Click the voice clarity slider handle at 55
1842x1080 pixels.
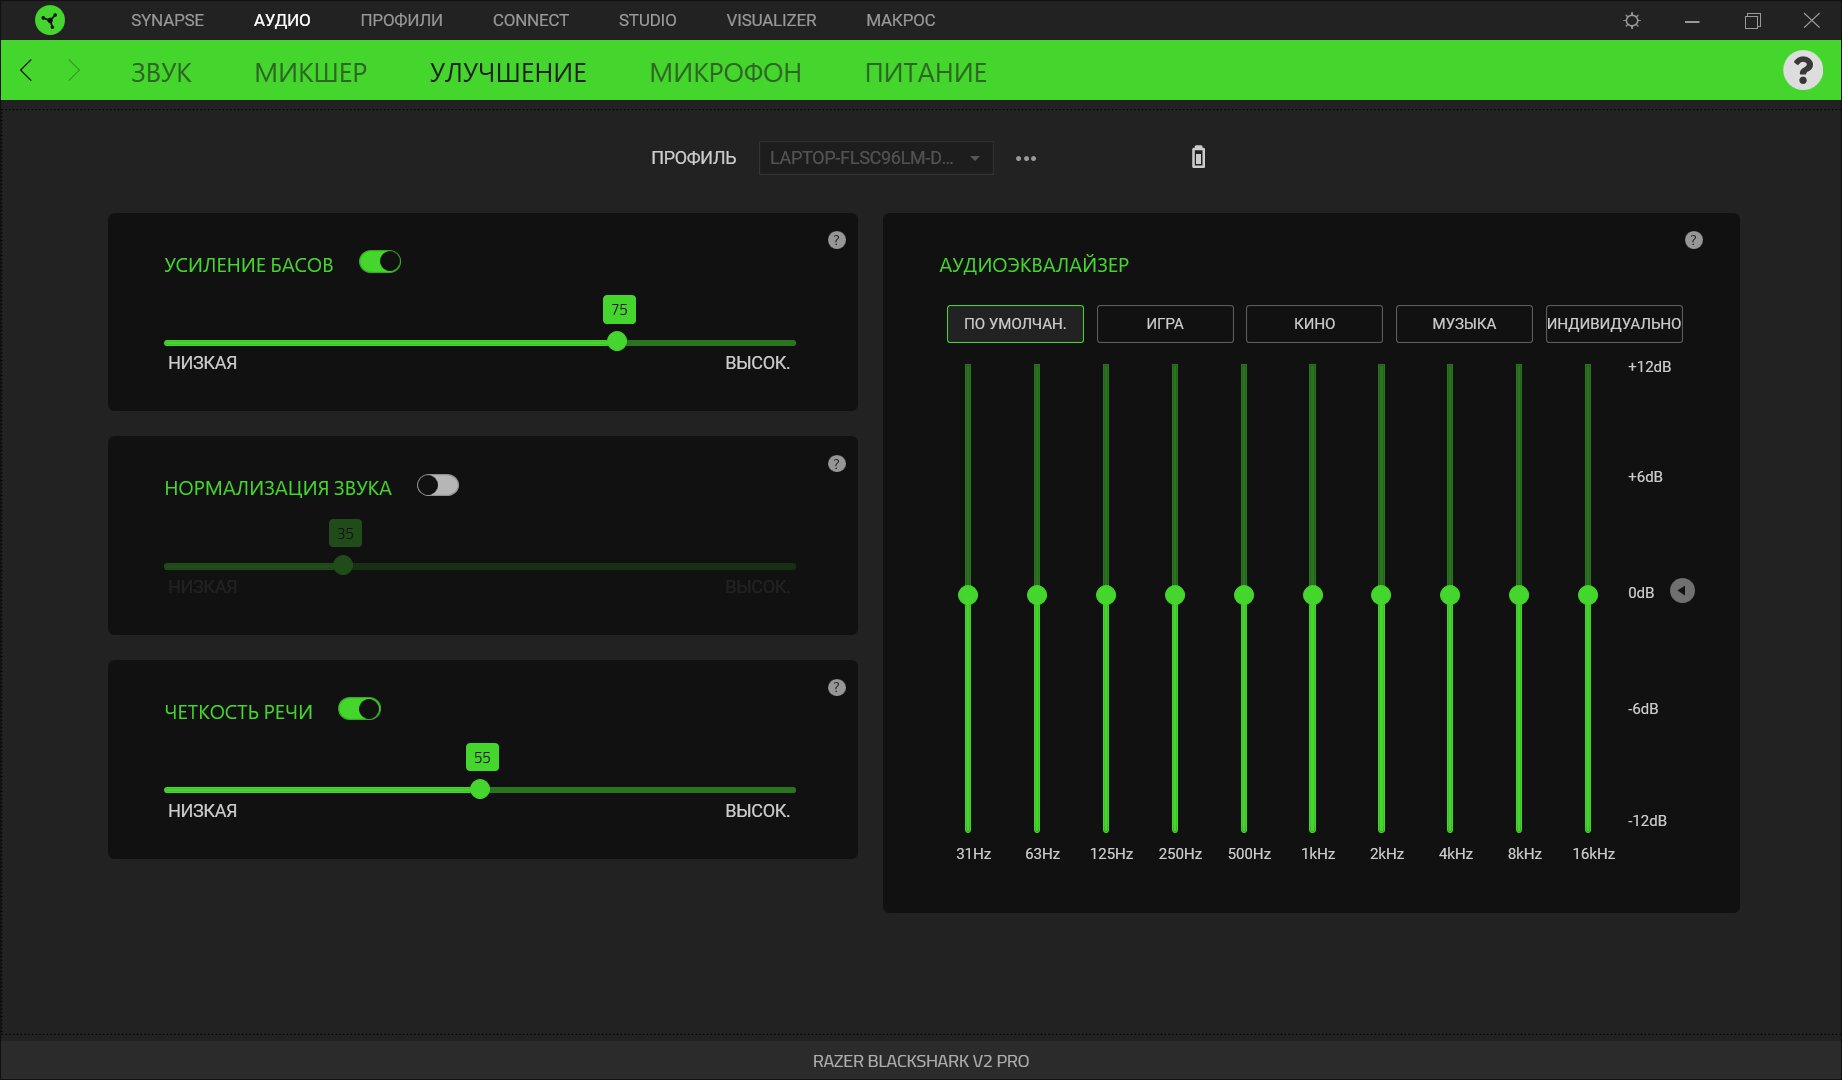480,790
